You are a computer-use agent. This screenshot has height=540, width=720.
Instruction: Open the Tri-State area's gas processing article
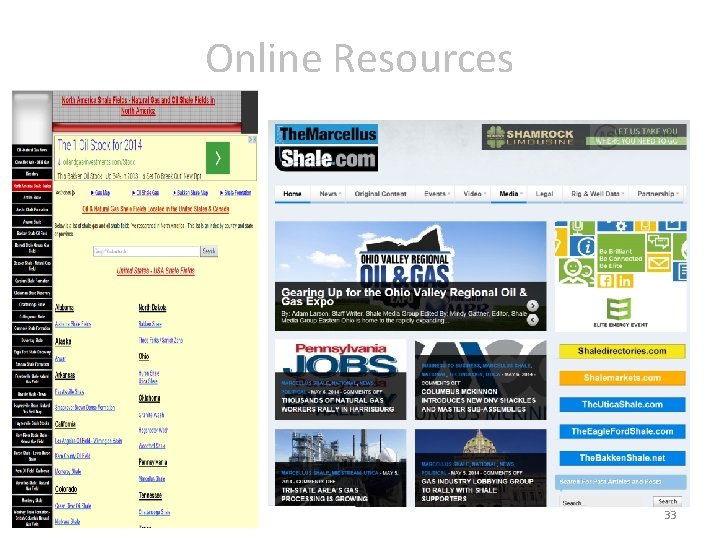click(340, 468)
